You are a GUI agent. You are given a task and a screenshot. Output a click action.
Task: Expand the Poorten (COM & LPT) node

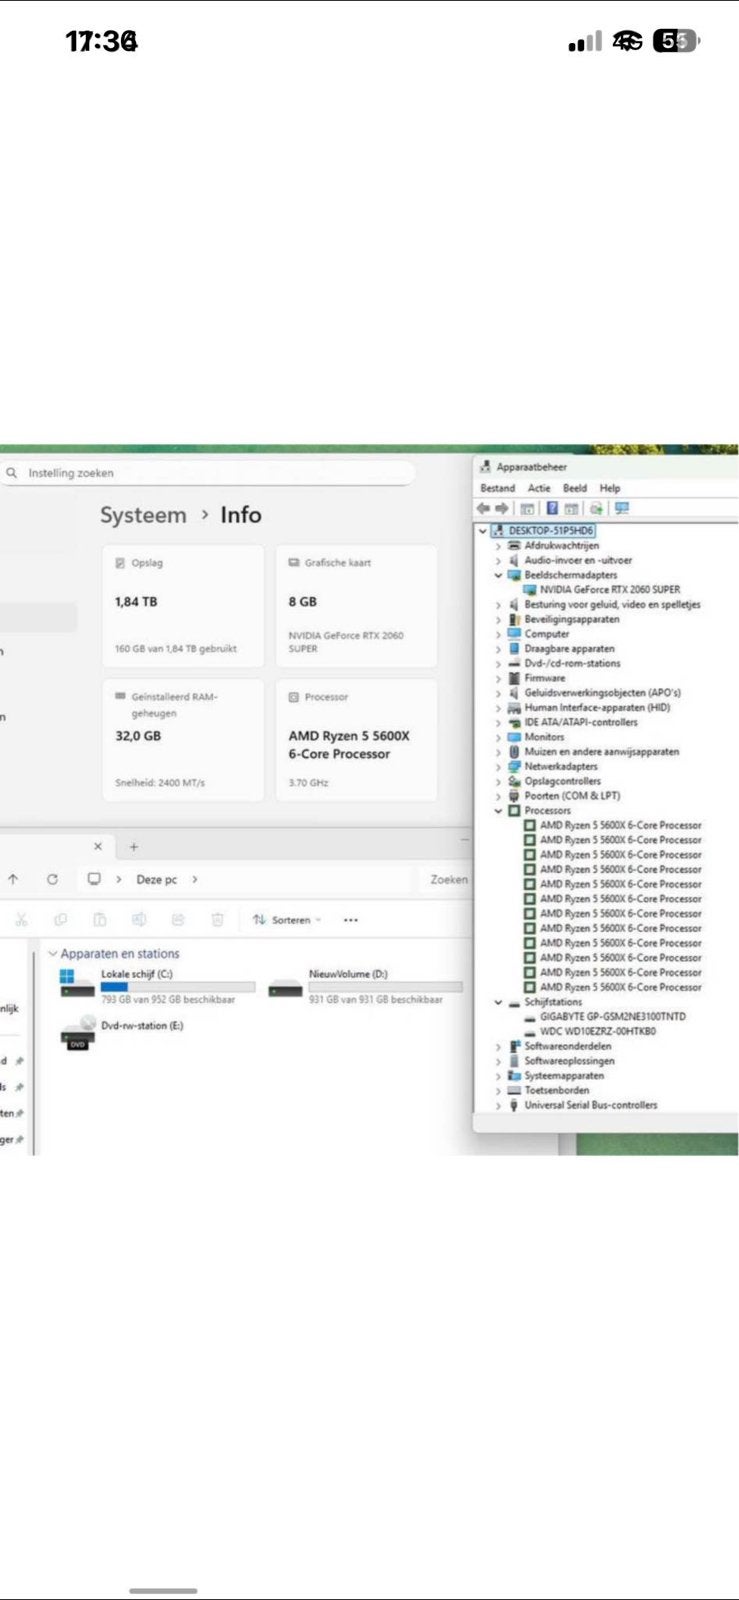[x=498, y=796]
